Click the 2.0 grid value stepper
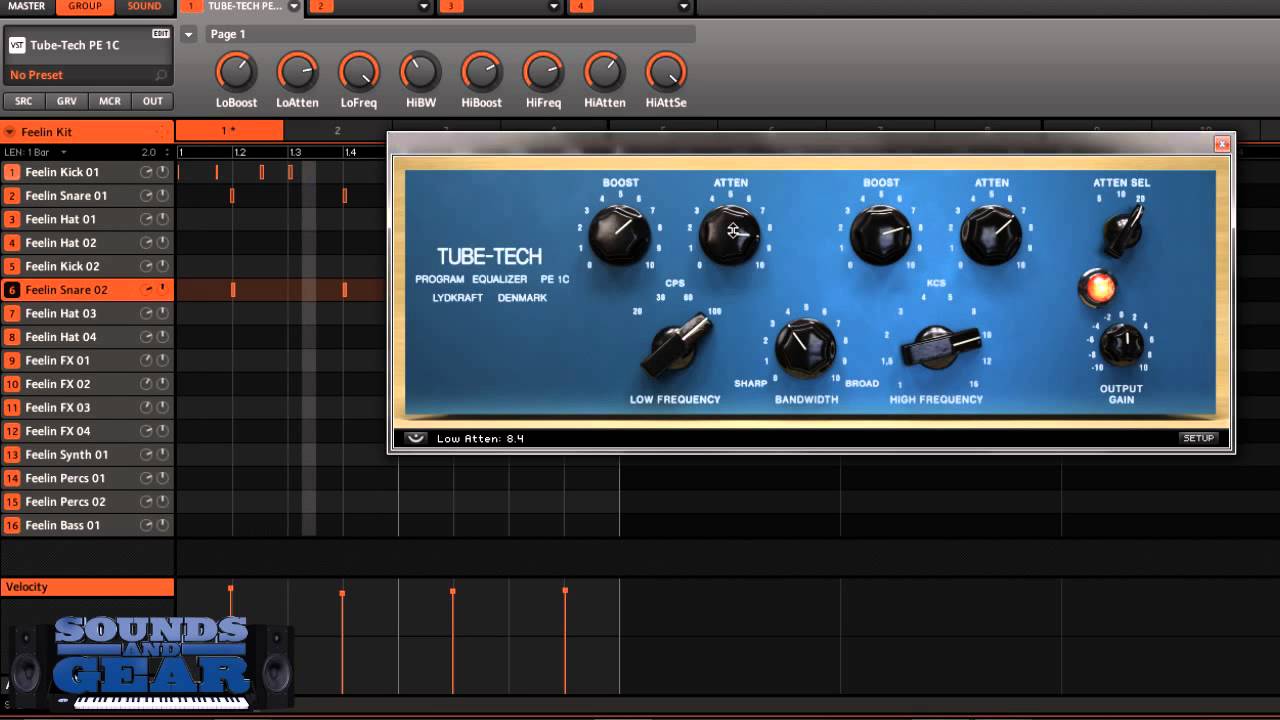The image size is (1280, 720). pos(156,152)
